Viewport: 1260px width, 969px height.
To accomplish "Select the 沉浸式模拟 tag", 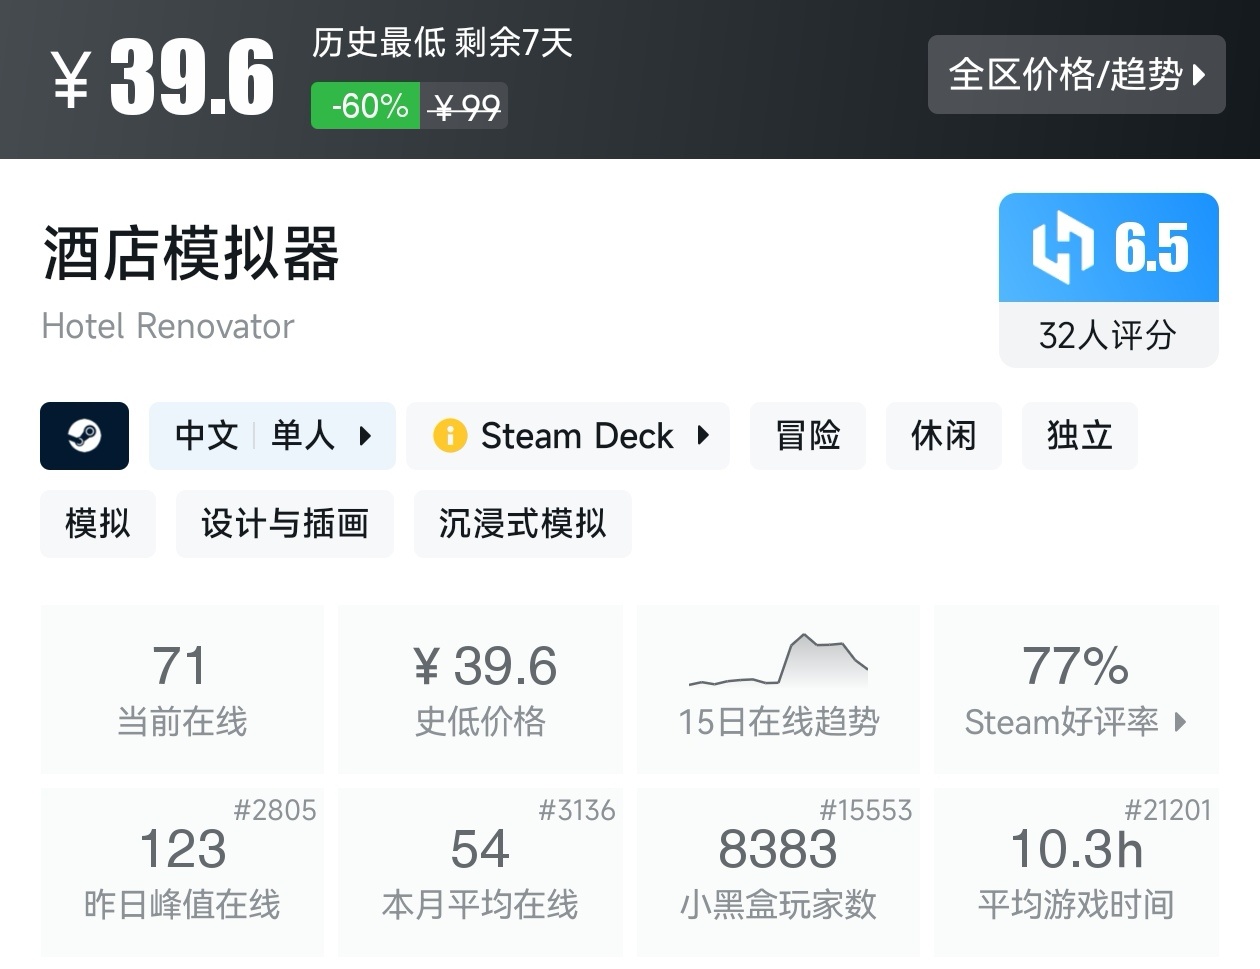I will click(522, 524).
